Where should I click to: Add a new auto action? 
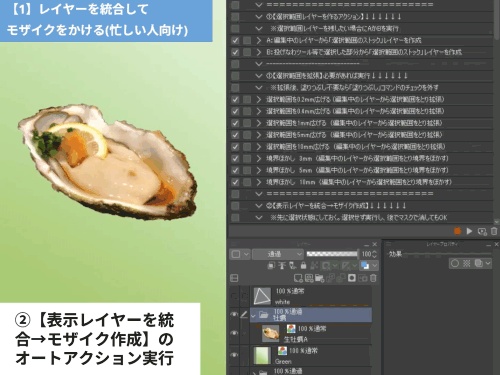482,231
